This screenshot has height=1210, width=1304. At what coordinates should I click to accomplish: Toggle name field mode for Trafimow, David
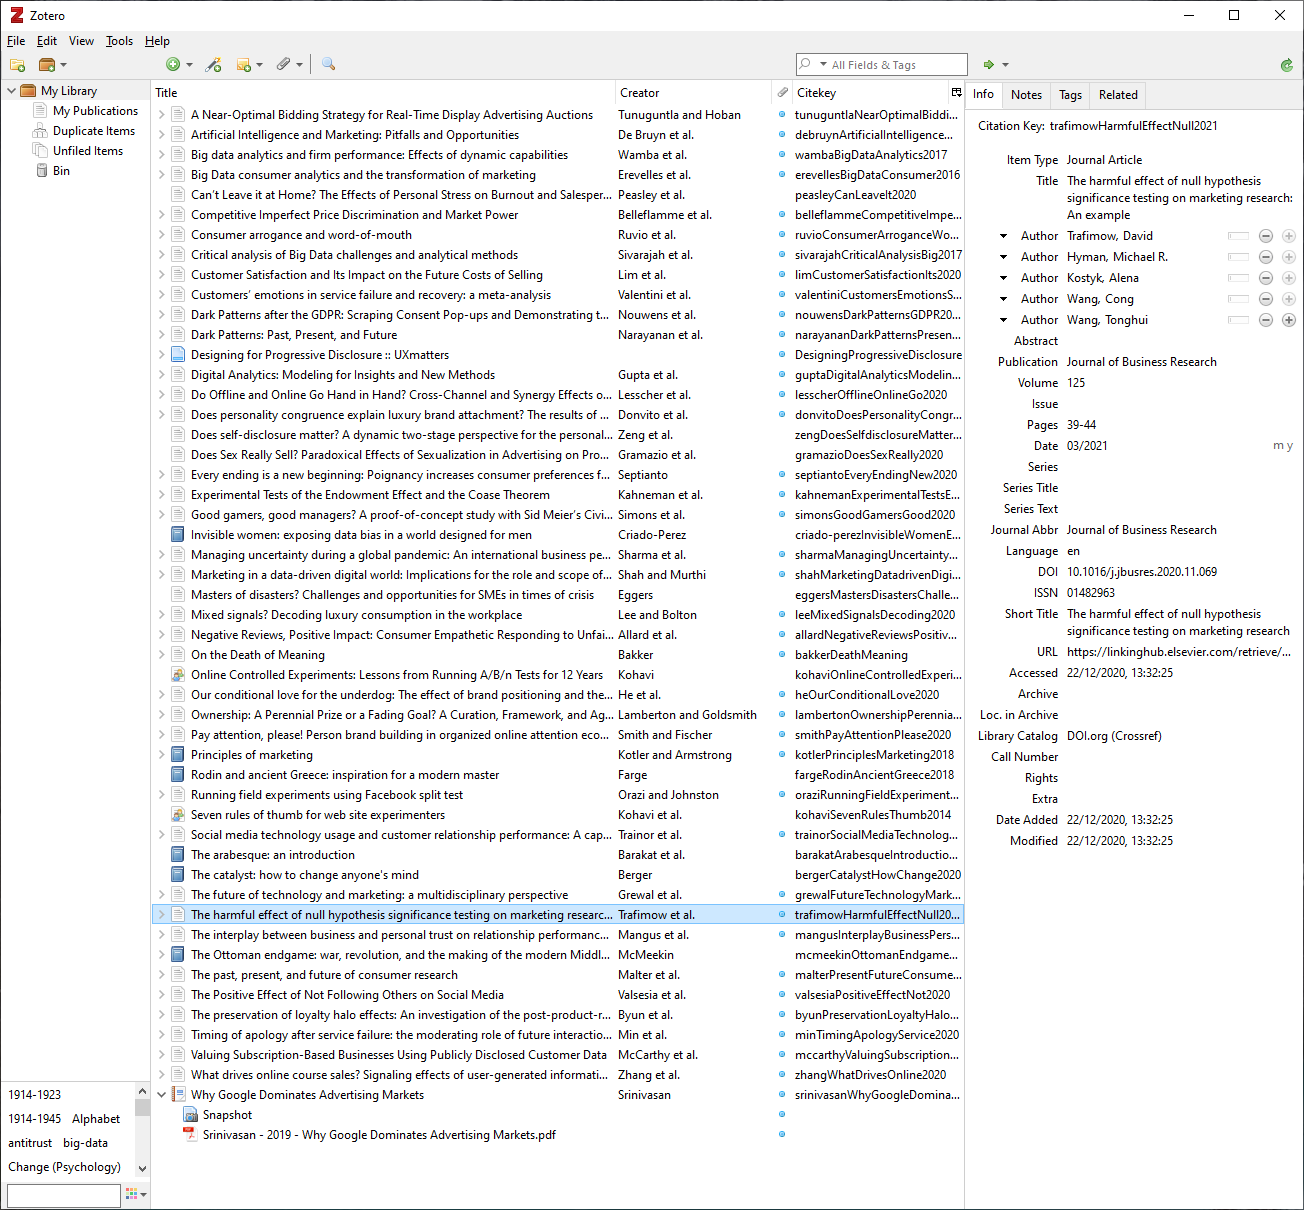point(1239,236)
